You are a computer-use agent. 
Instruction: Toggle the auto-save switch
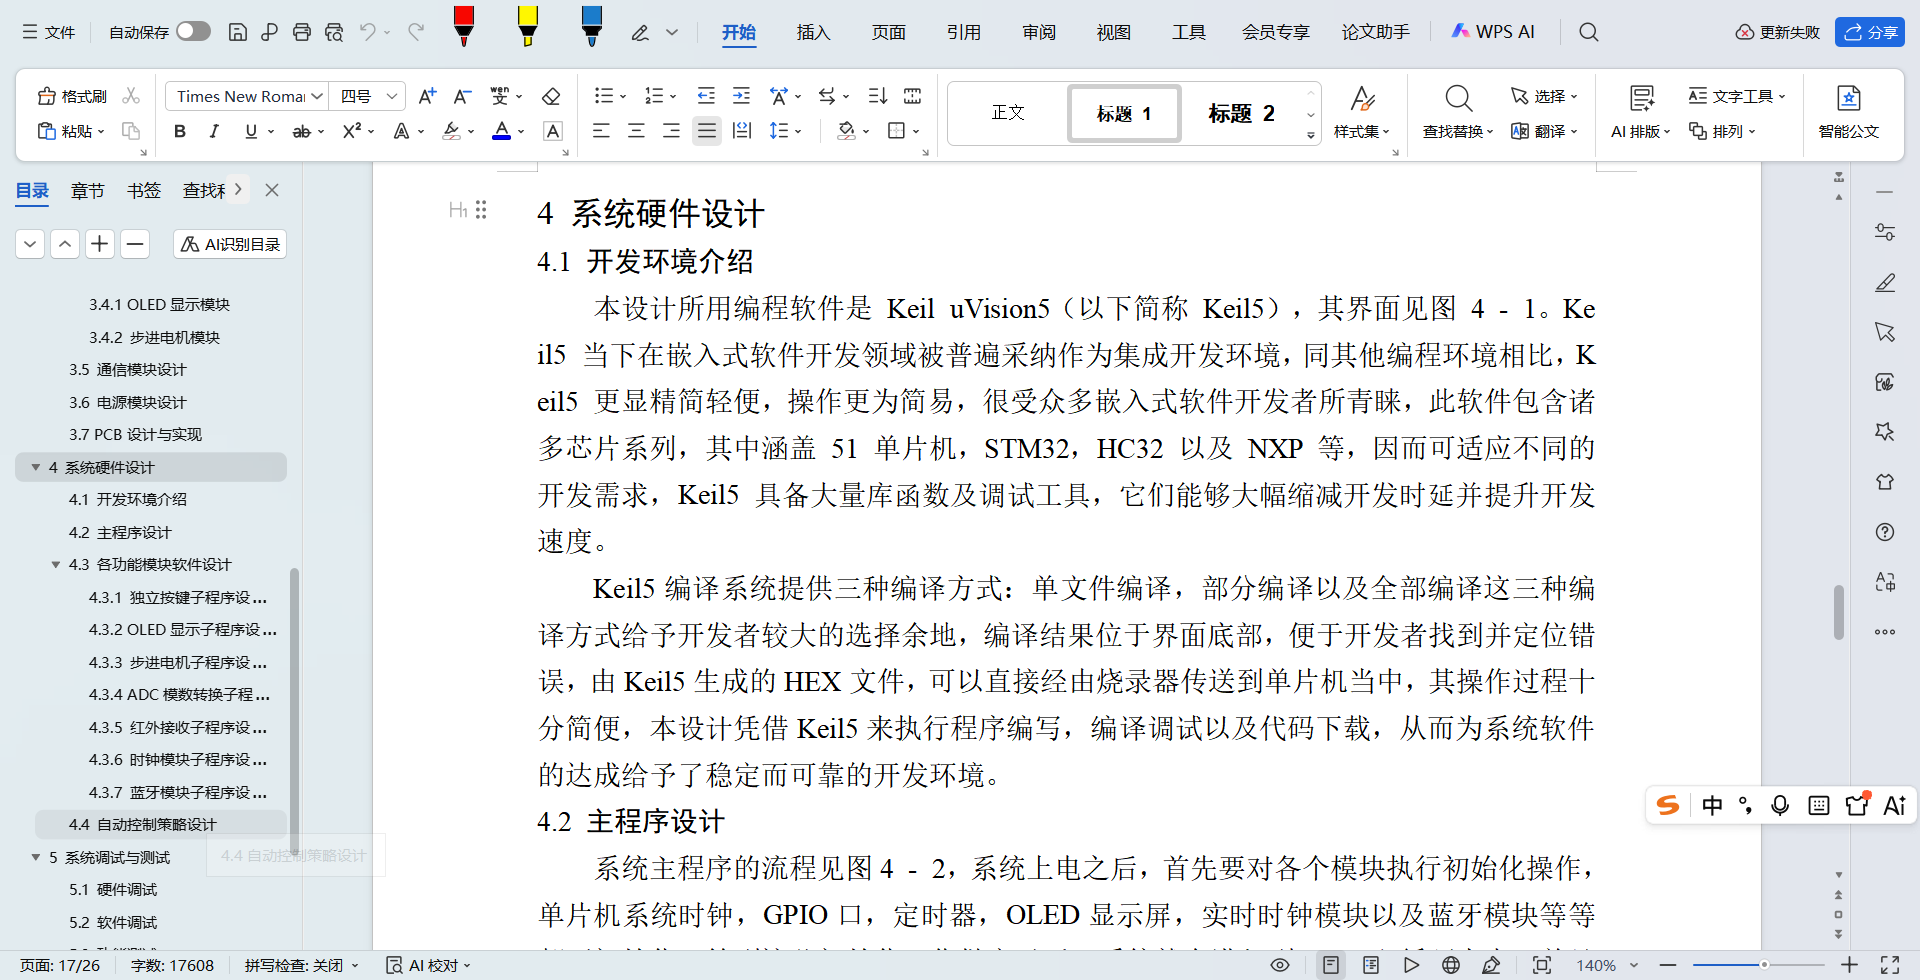pyautogui.click(x=193, y=31)
